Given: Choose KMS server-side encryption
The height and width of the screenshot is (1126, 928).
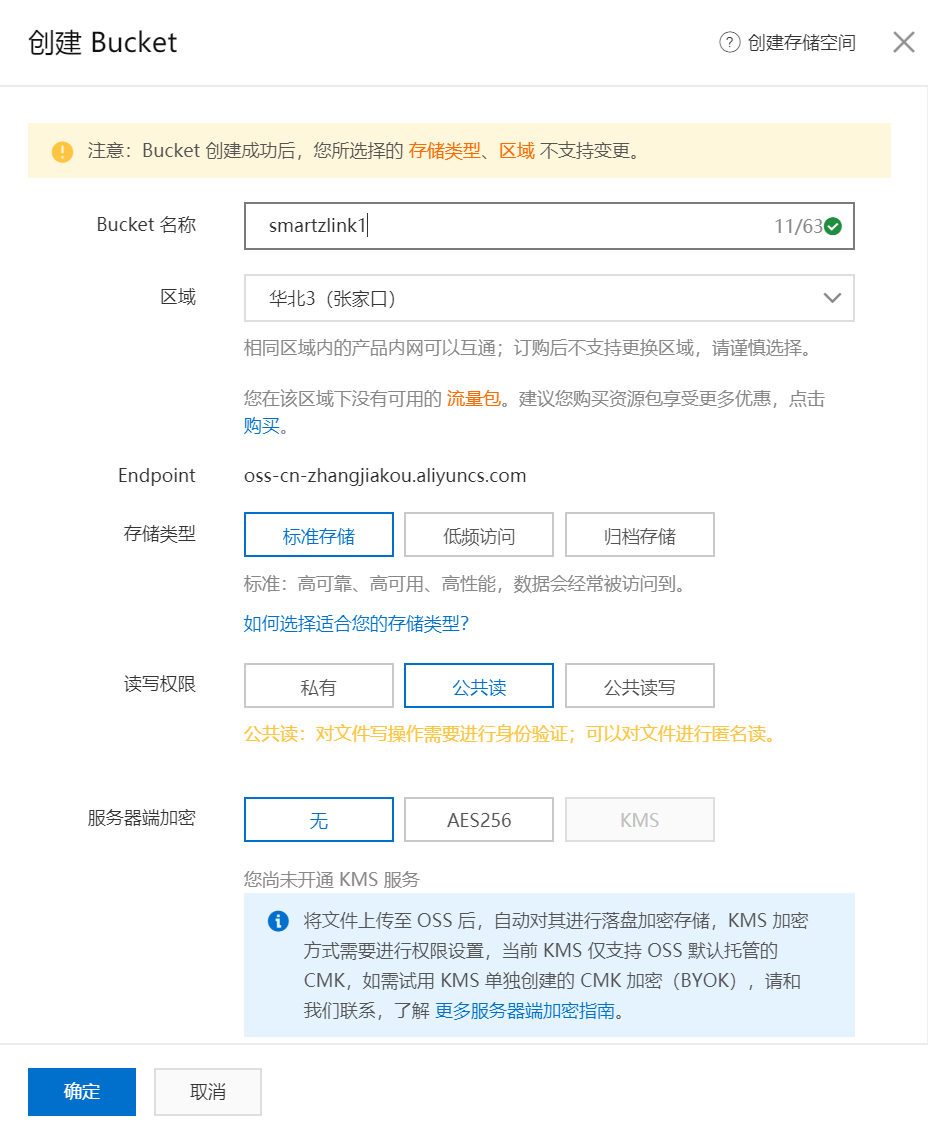Looking at the screenshot, I should 640,819.
